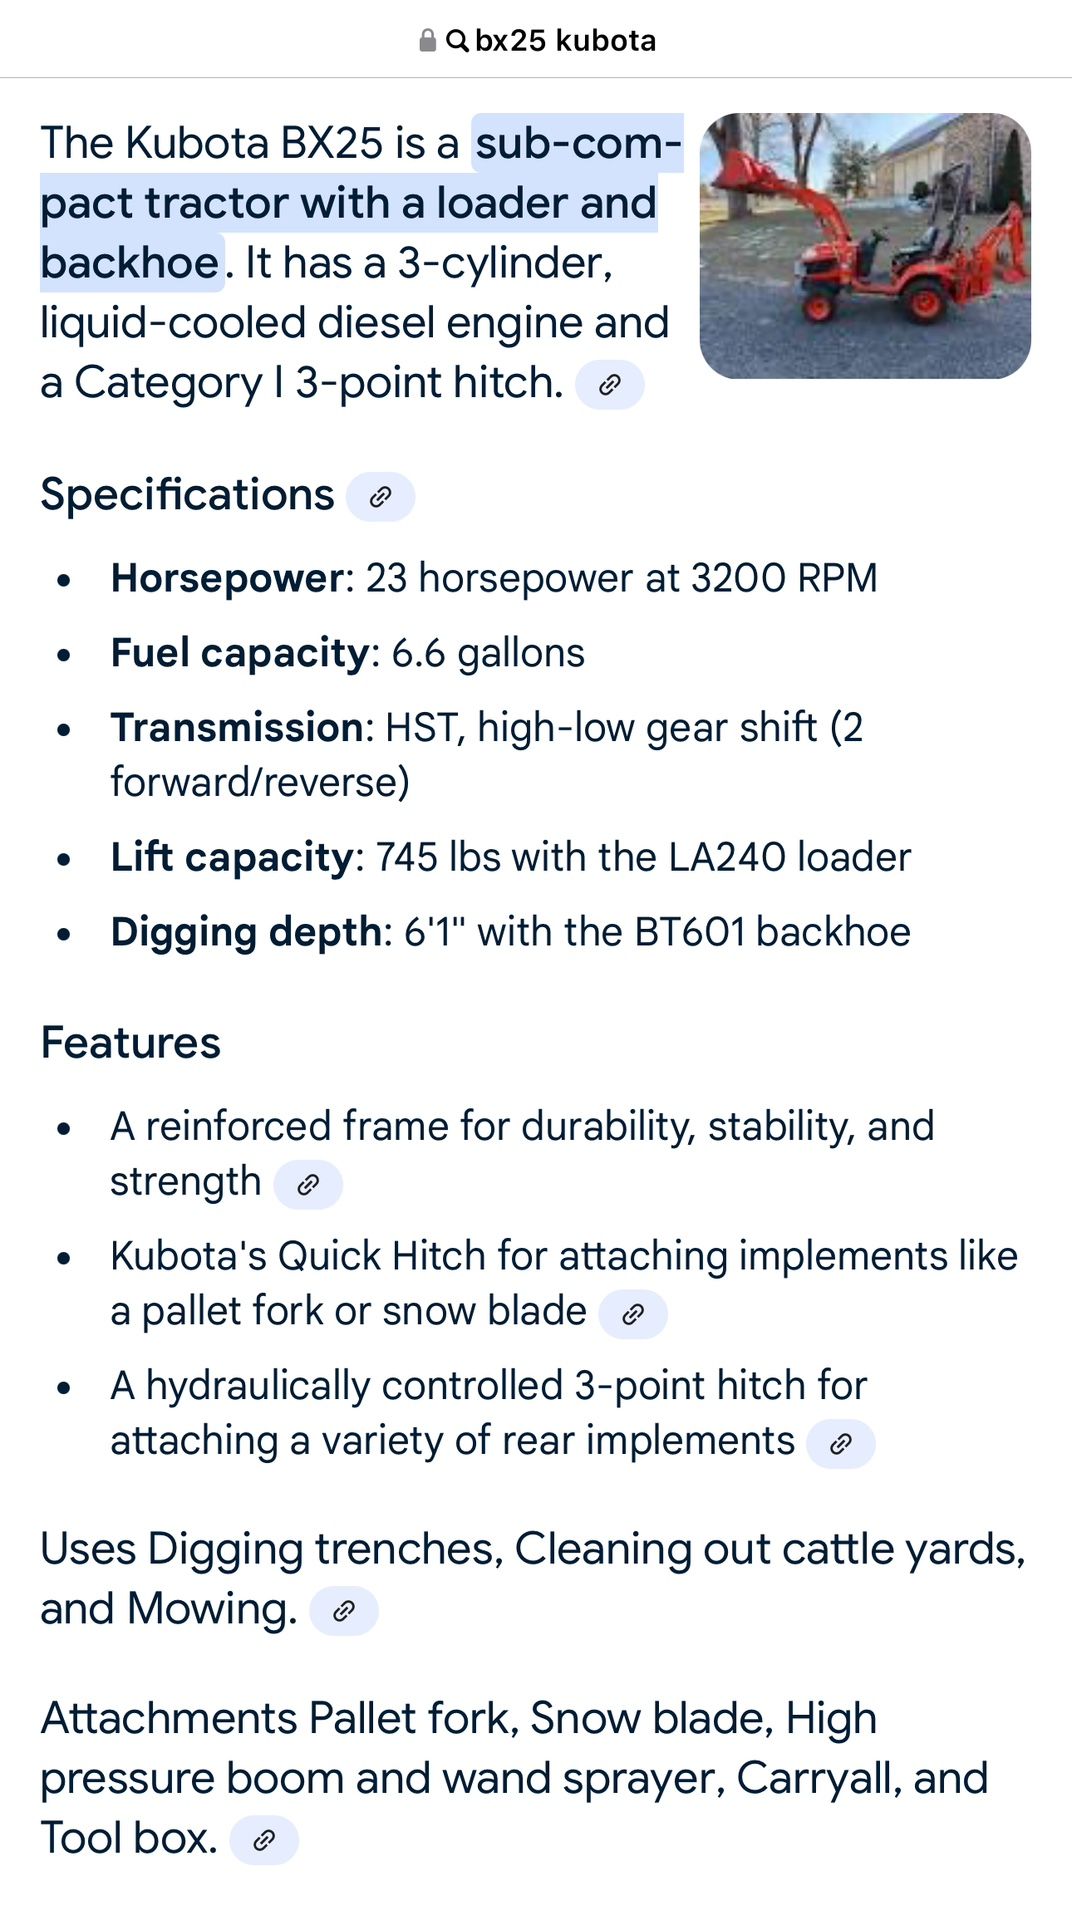The width and height of the screenshot is (1072, 1920).
Task: Click the padlock security icon in address bar
Action: [x=427, y=40]
